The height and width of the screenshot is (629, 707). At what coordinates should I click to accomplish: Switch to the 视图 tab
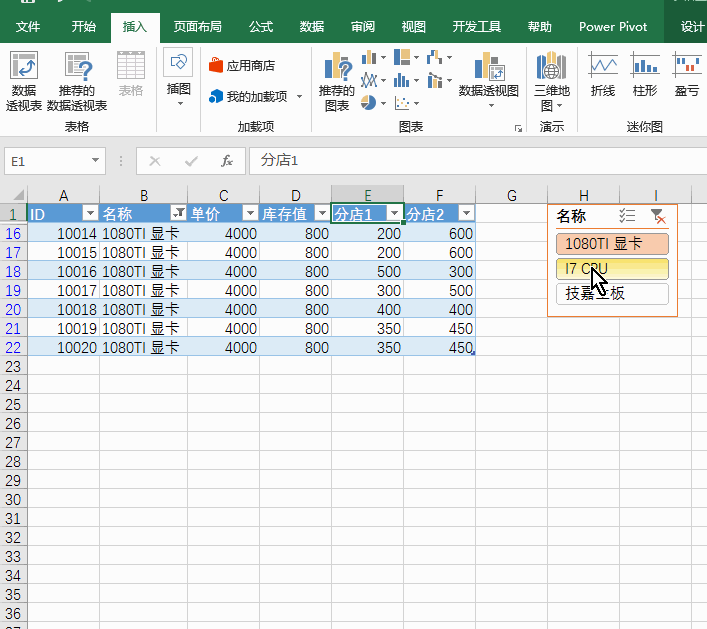point(413,27)
